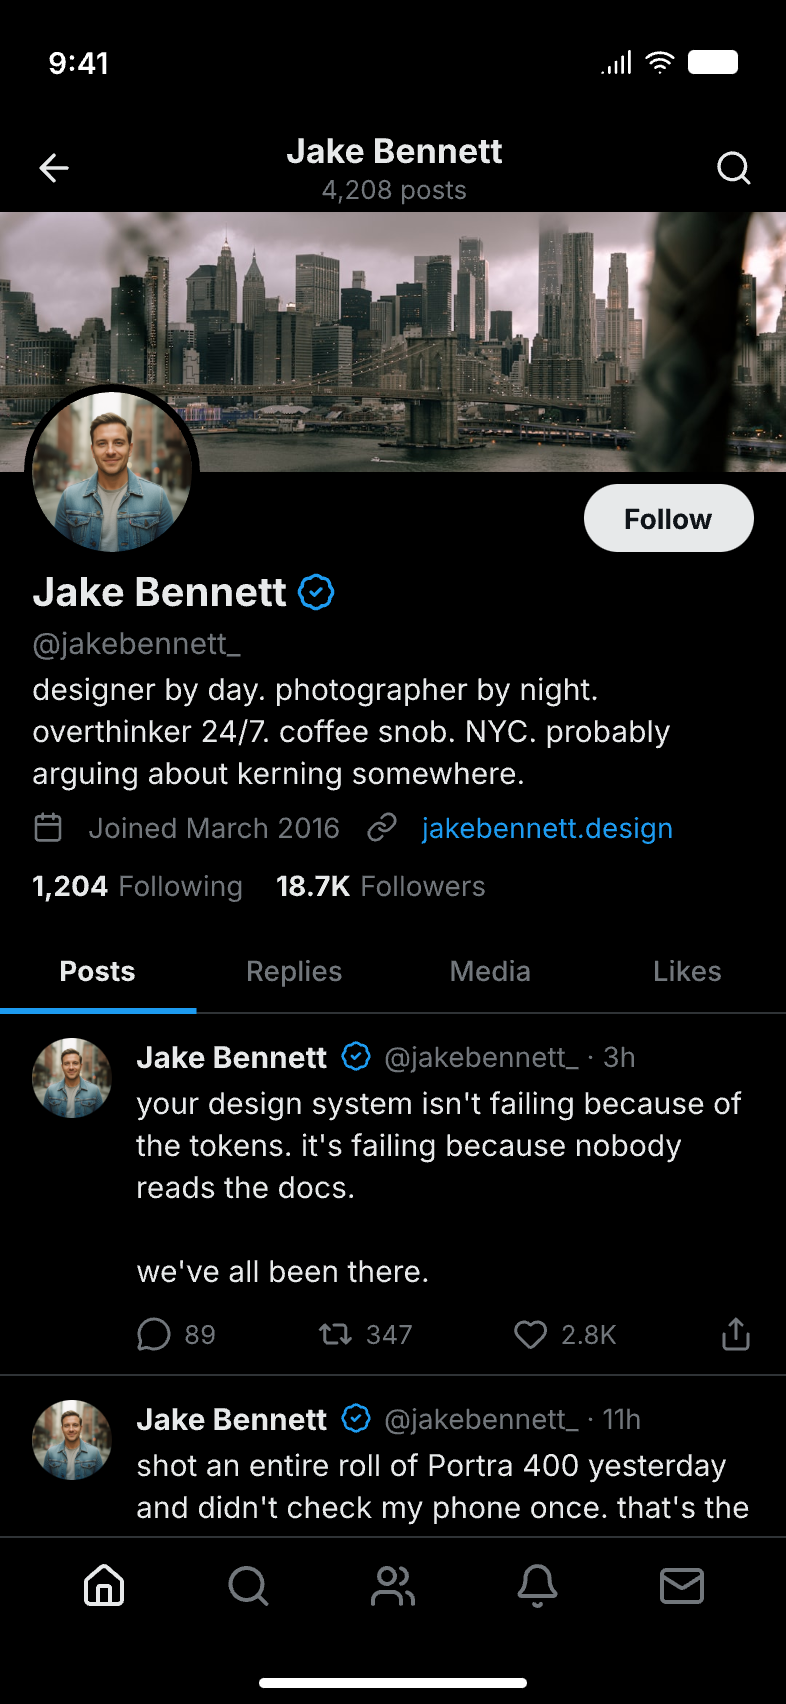
Task: Open Communities in bottom navigation
Action: click(x=393, y=1585)
